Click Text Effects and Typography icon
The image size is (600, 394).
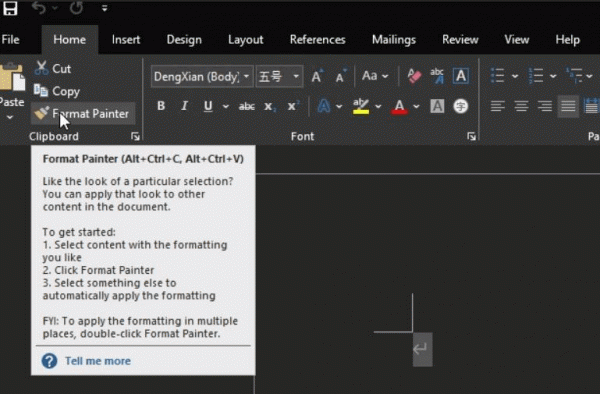[324, 106]
